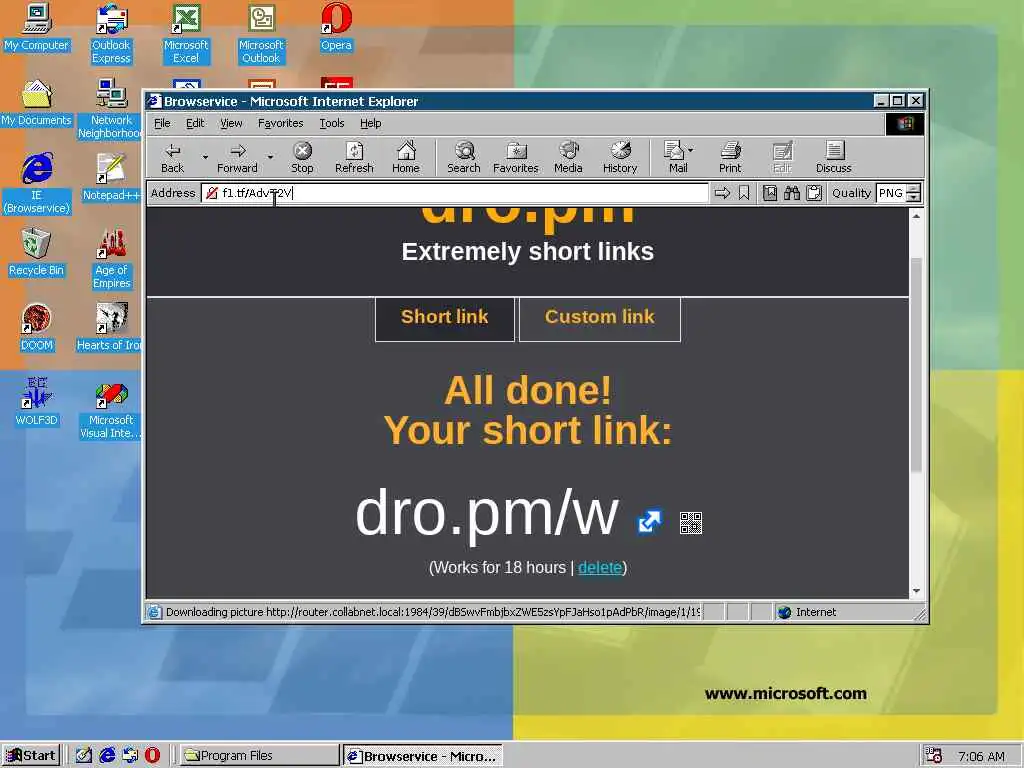Viewport: 1024px width, 768px height.
Task: Open the Recycle Bin on the desktop
Action: [x=37, y=252]
